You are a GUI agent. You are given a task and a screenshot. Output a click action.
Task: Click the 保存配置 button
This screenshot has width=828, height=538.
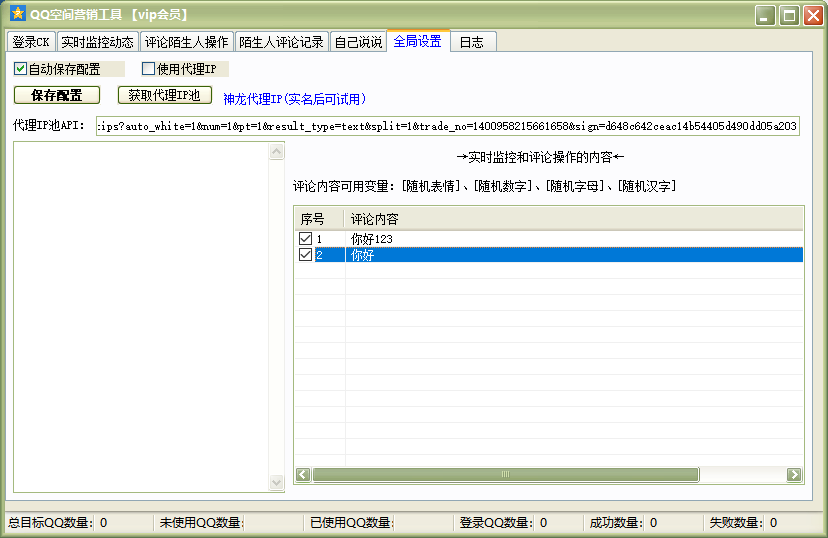click(x=57, y=95)
